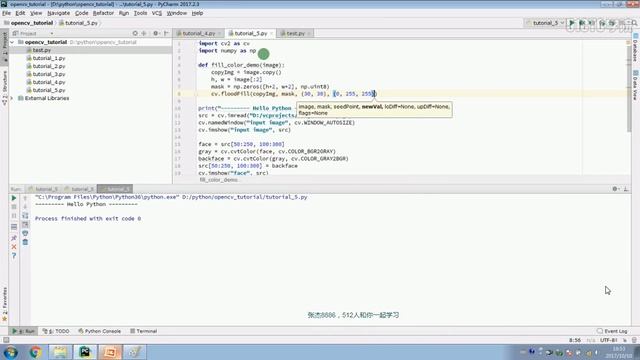Rerun program in Run panel
Screen dimensions: 640x360
point(14,198)
